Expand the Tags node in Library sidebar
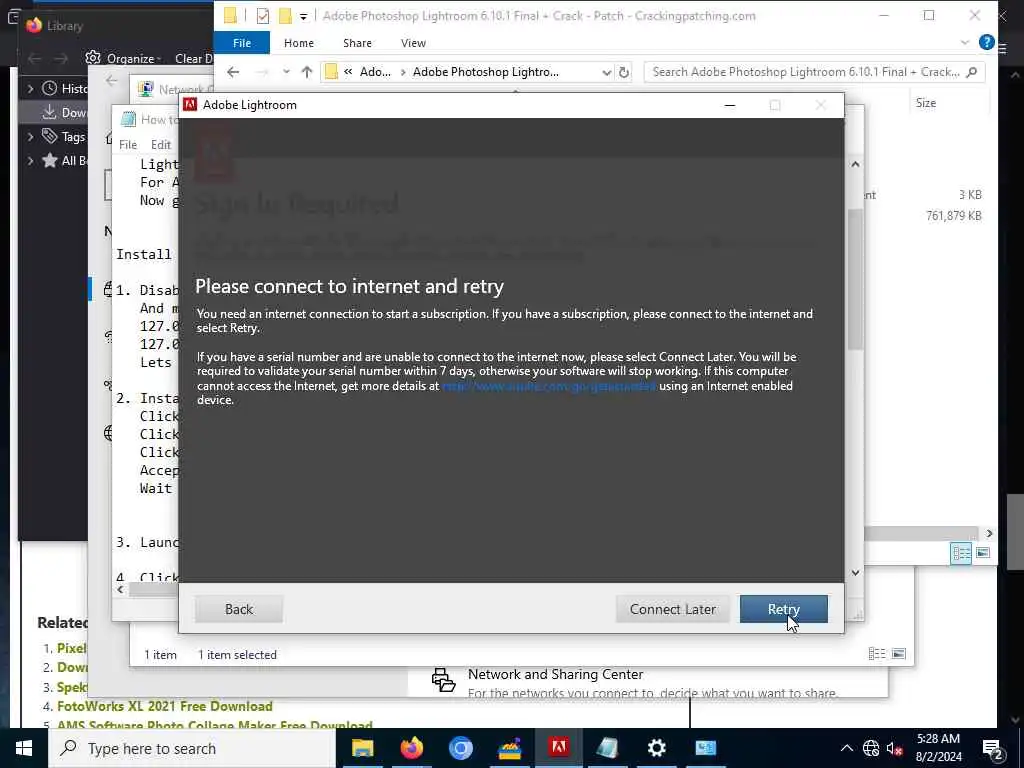This screenshot has width=1024, height=768. tap(30, 136)
